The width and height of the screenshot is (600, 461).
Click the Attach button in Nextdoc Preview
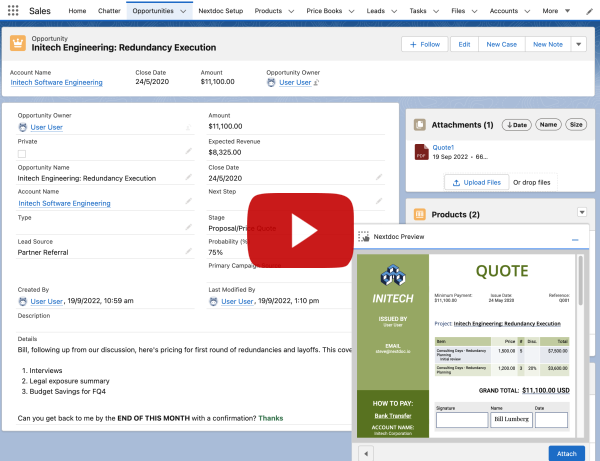(566, 453)
